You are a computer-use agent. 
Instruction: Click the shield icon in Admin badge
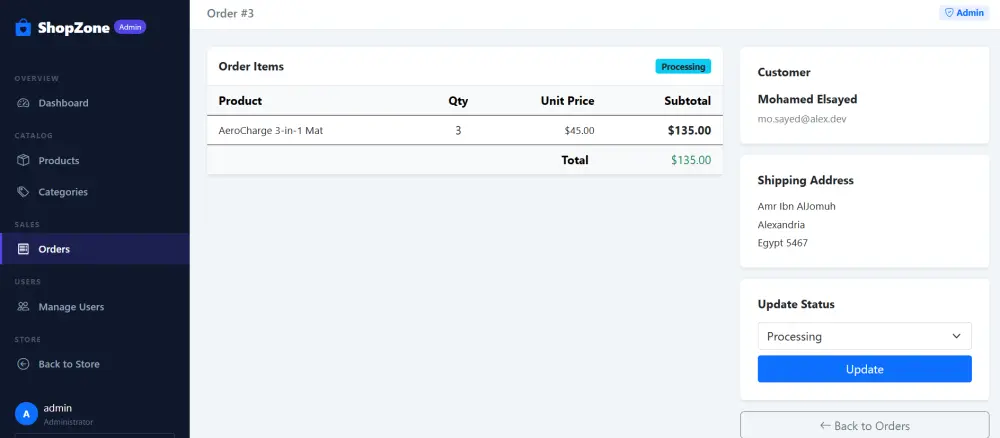click(x=949, y=13)
